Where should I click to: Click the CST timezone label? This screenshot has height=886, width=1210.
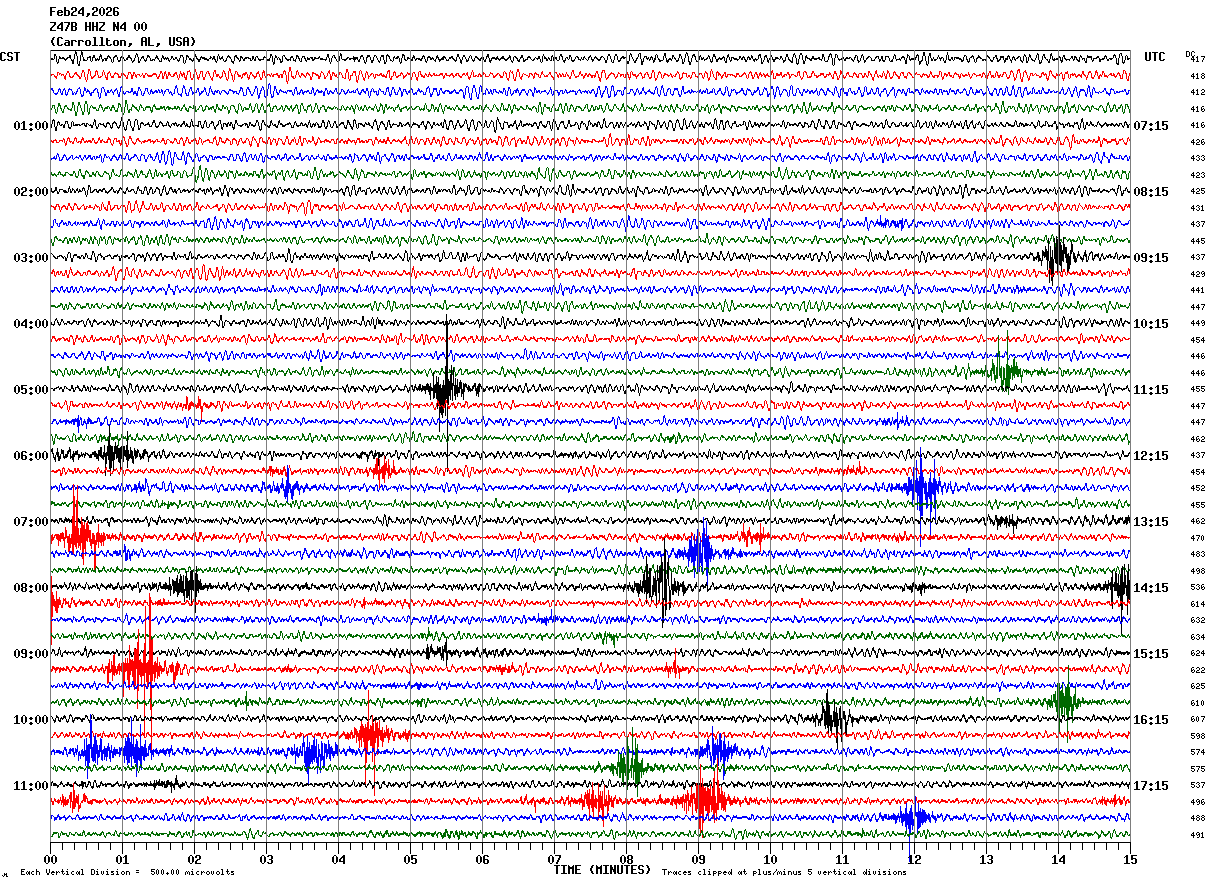(10, 57)
